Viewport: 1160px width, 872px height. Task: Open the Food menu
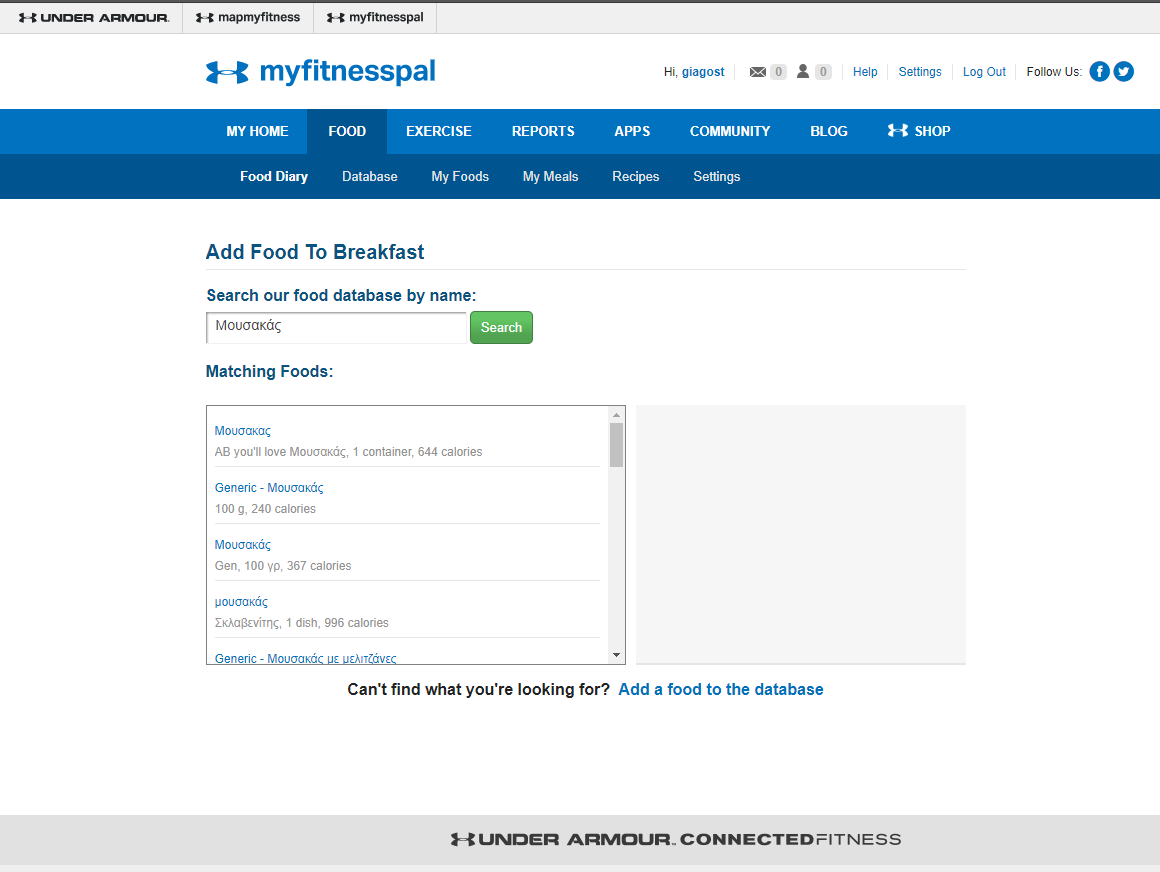(347, 131)
